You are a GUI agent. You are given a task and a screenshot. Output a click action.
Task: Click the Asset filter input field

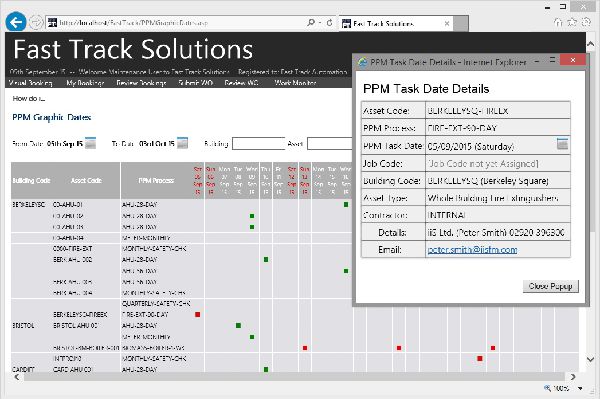tap(330, 143)
